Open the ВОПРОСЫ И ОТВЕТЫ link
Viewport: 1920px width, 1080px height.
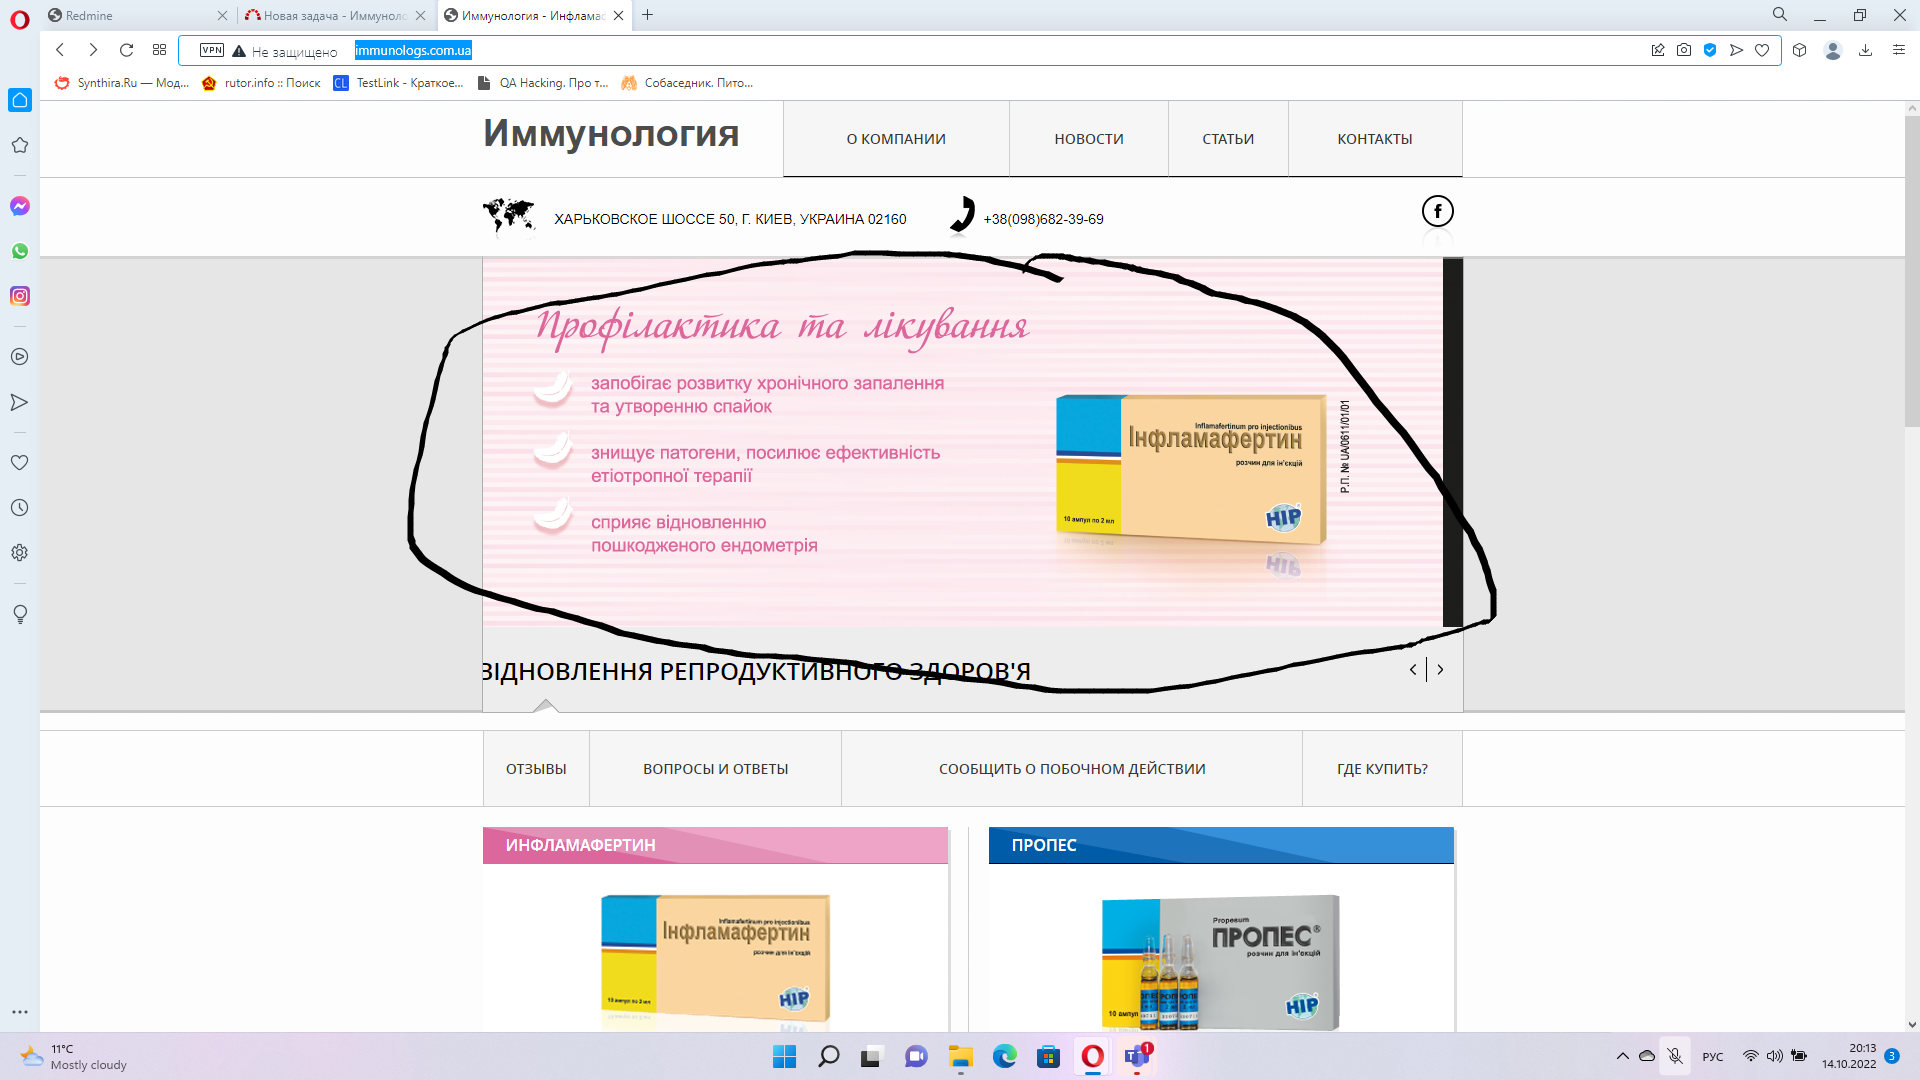click(x=715, y=769)
